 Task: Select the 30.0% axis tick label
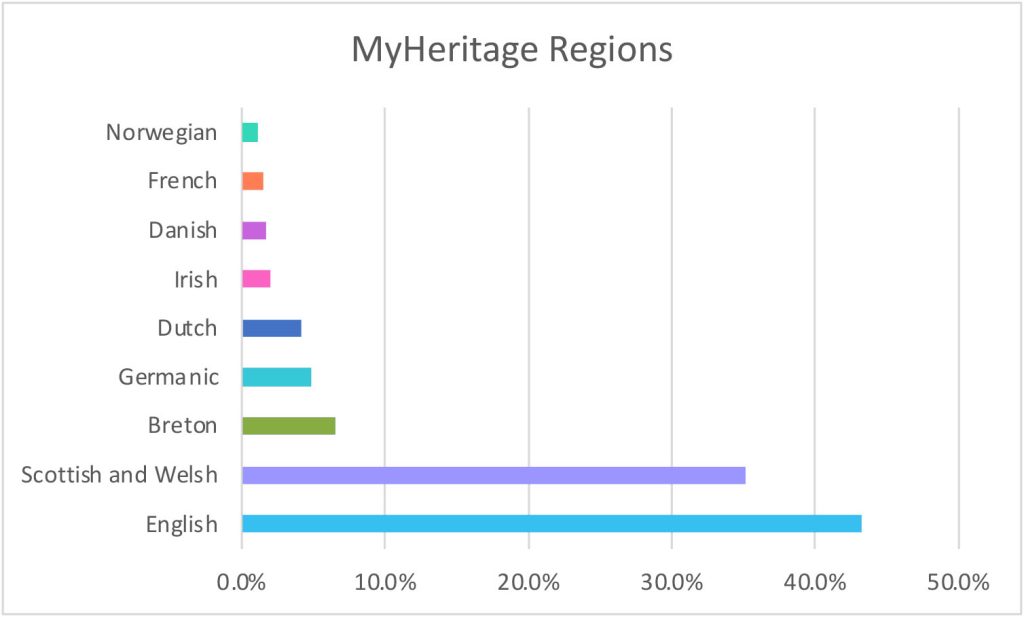tap(671, 581)
